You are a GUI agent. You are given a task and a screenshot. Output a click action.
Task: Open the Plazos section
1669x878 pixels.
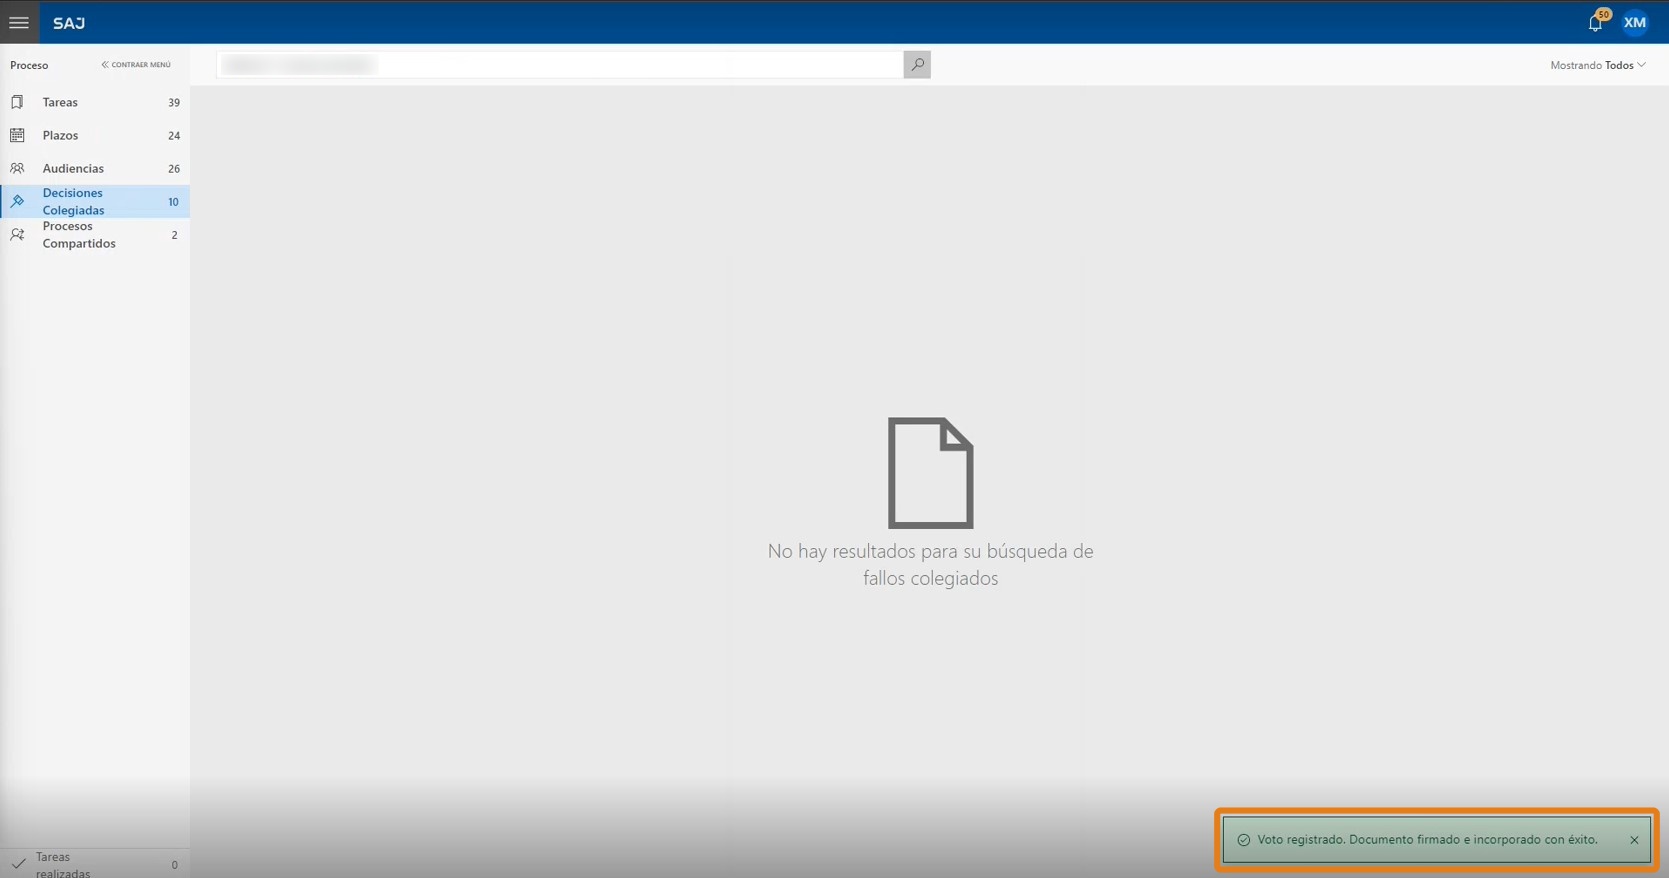click(95, 135)
